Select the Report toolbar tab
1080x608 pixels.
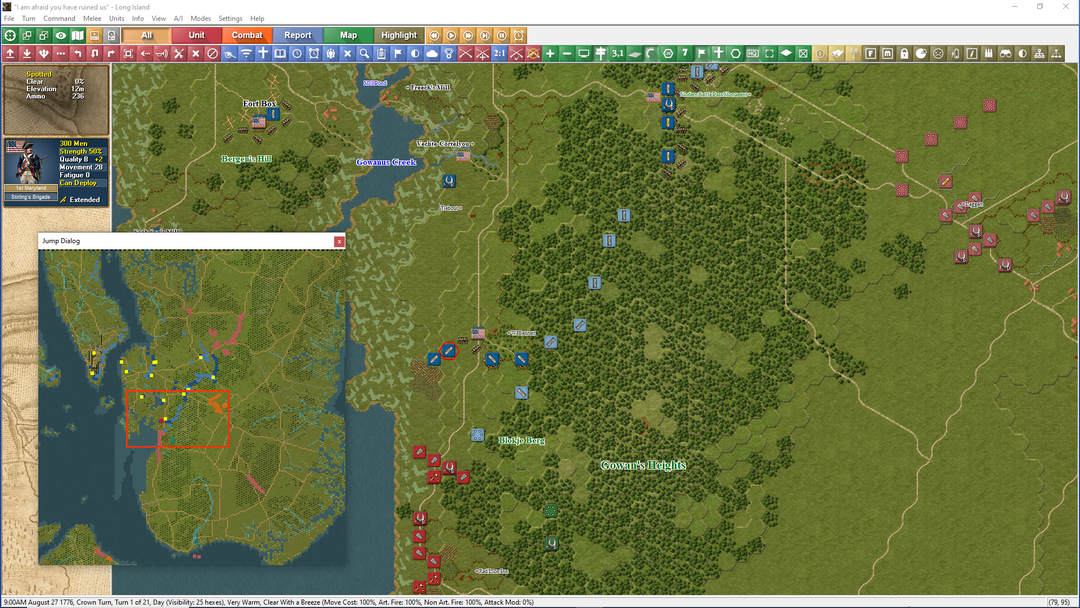pyautogui.click(x=298, y=35)
